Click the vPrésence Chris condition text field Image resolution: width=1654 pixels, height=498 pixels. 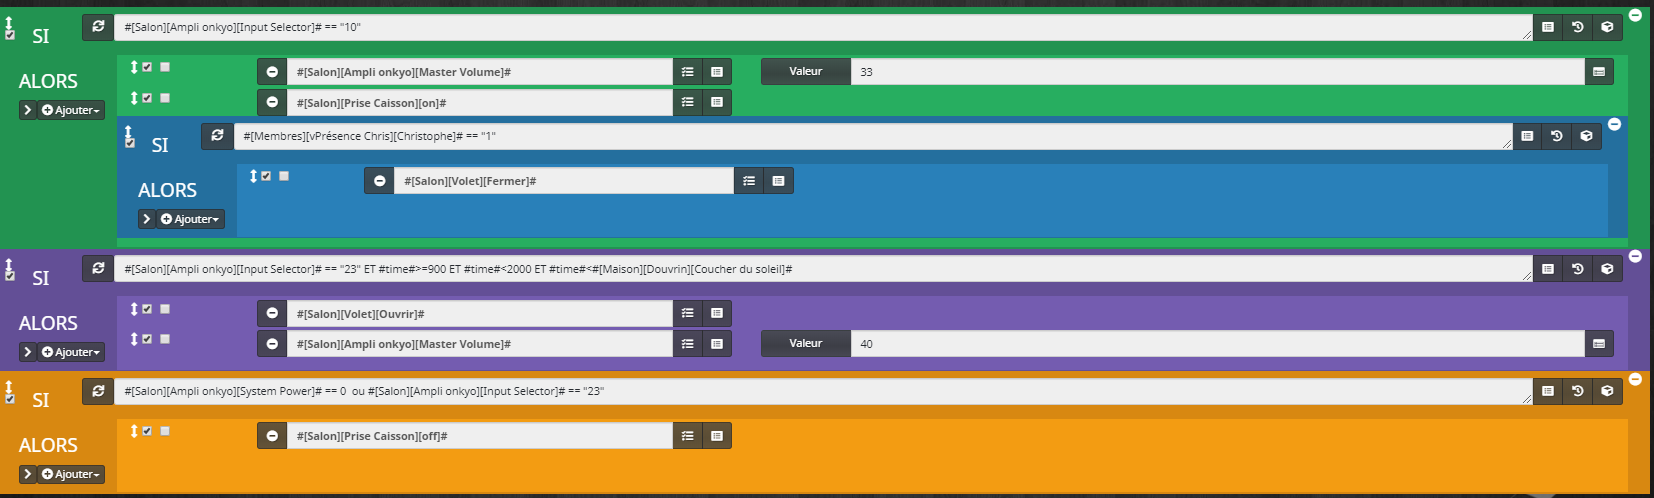point(870,136)
